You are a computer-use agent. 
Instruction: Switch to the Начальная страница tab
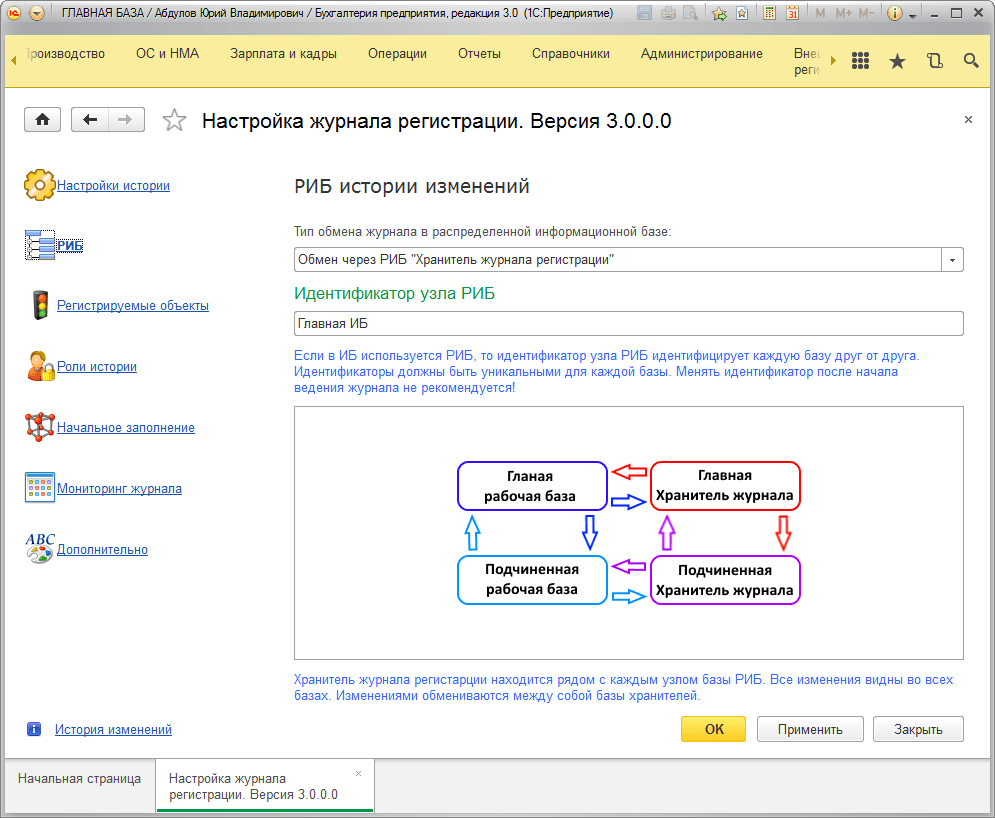tap(79, 779)
